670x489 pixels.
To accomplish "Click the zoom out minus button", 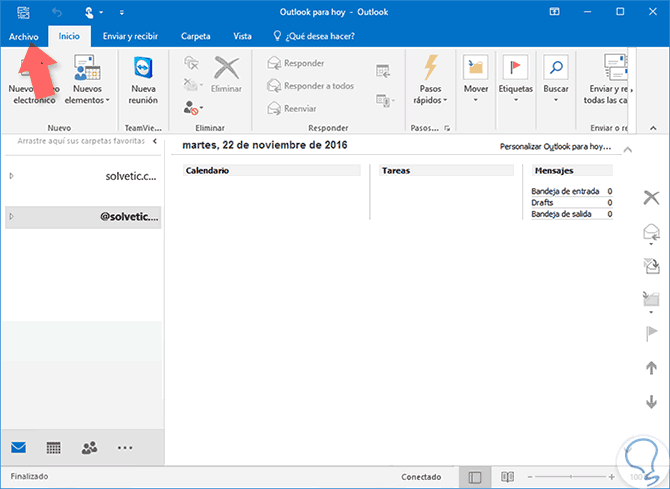I will tap(530, 477).
